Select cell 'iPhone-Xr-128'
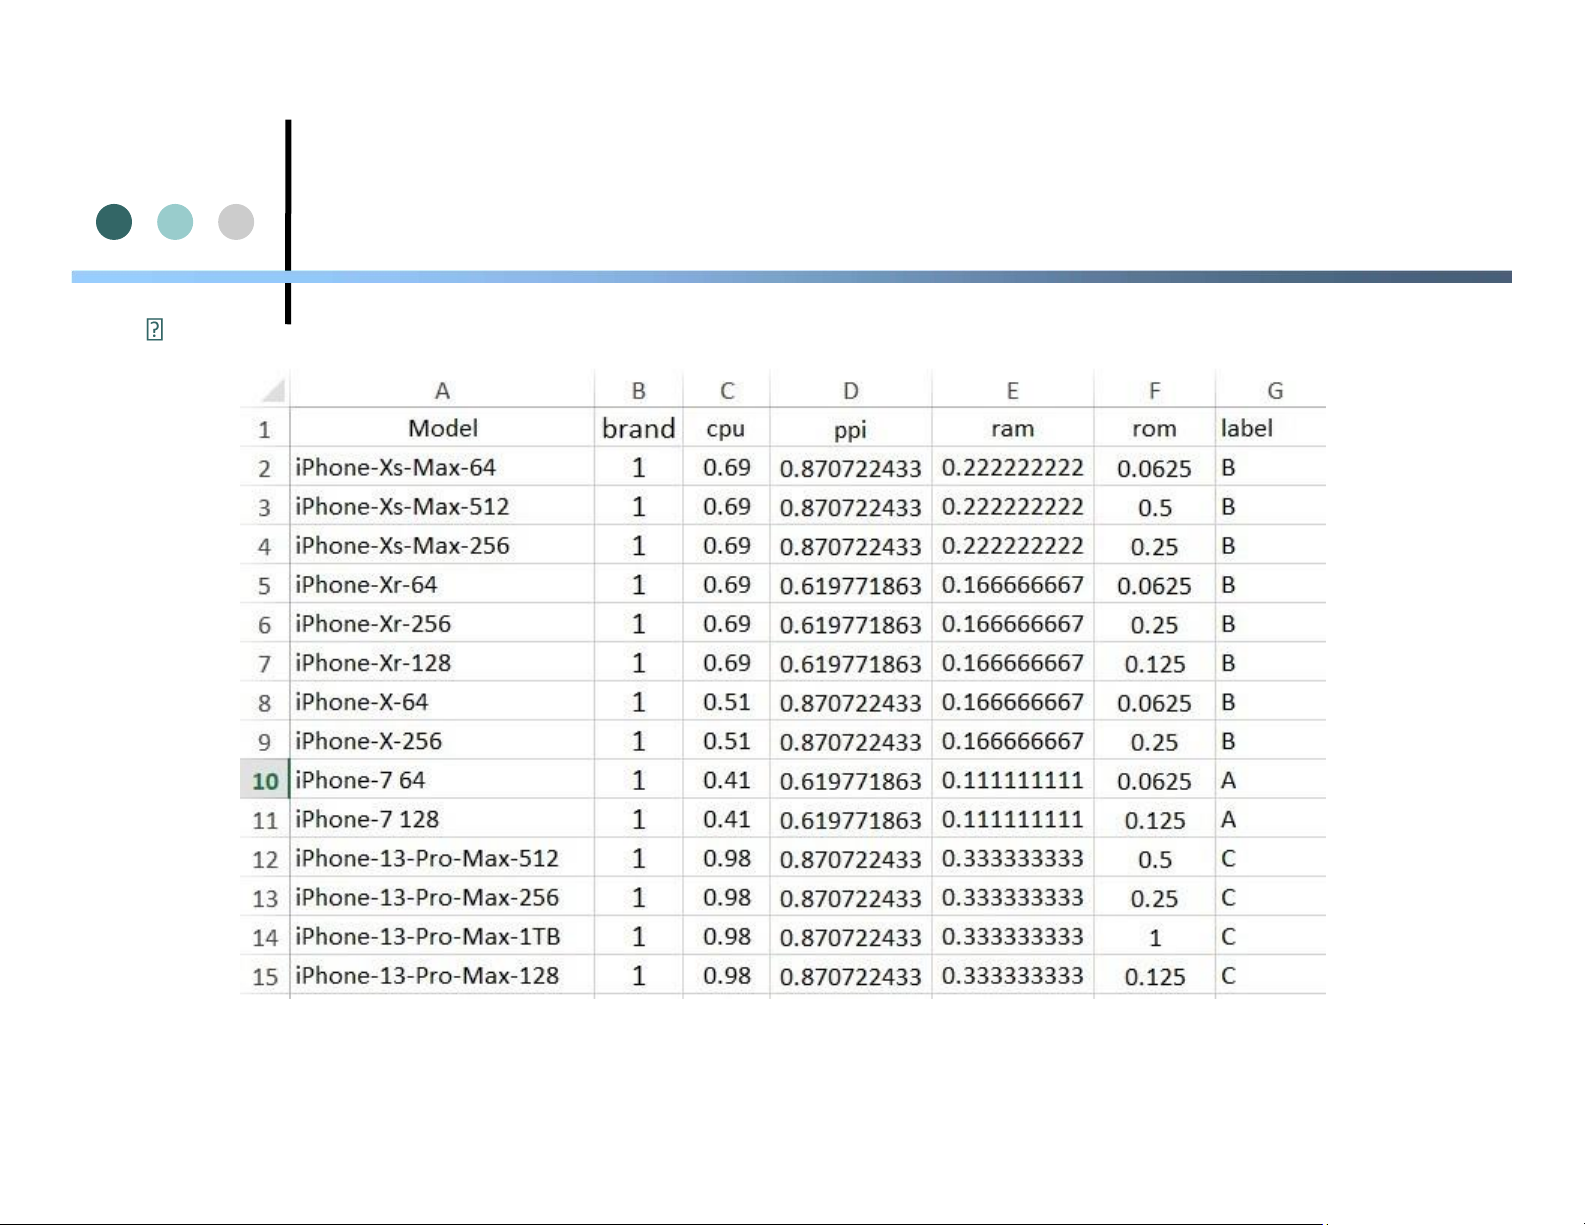1585x1225 pixels. [442, 662]
